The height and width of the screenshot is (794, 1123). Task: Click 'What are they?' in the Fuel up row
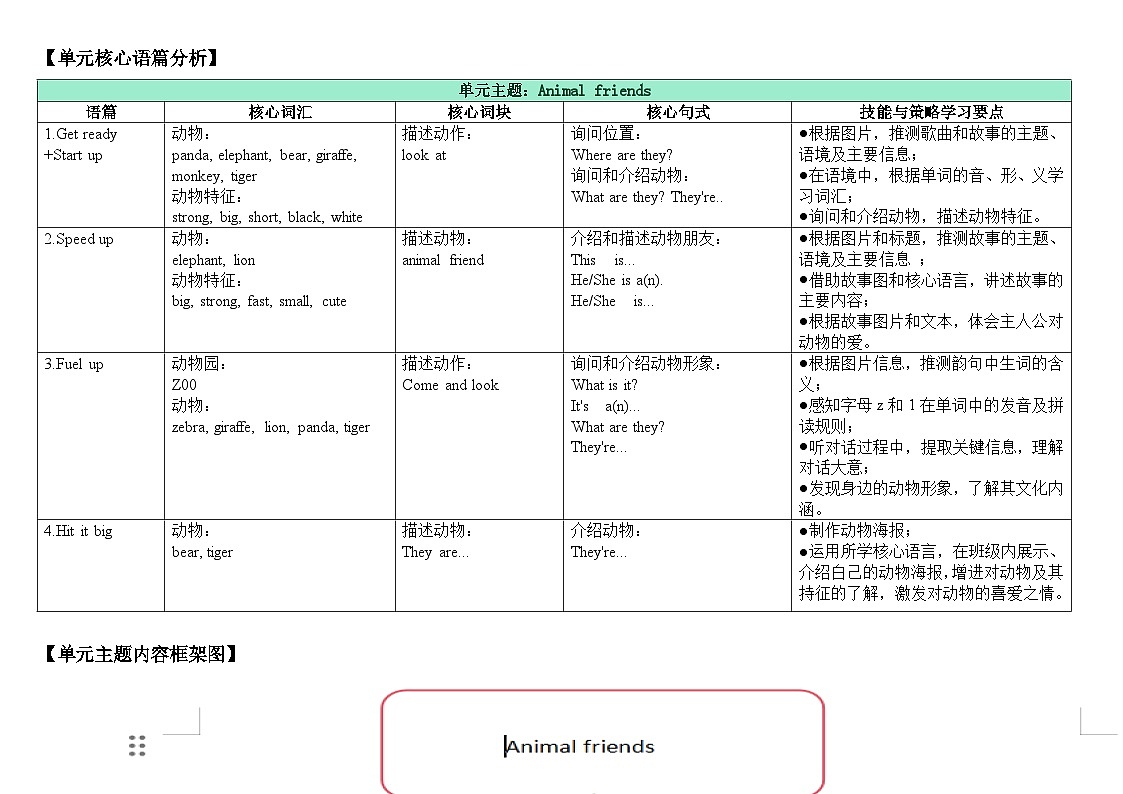[618, 427]
